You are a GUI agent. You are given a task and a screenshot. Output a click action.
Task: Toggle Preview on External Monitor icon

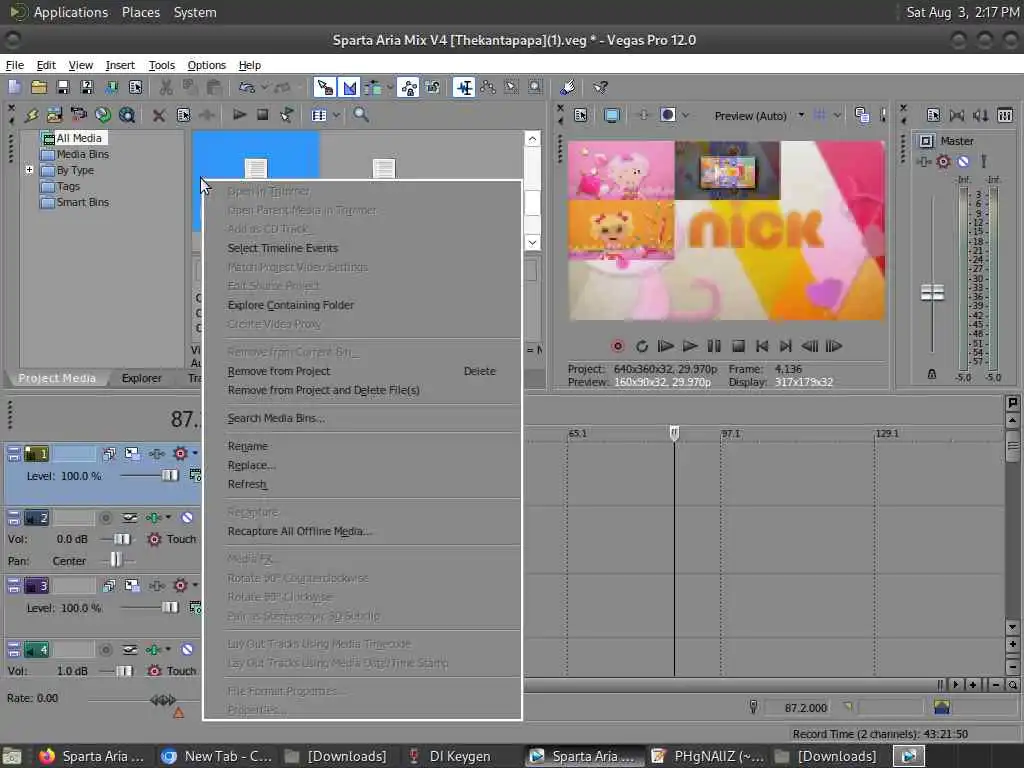click(x=612, y=116)
